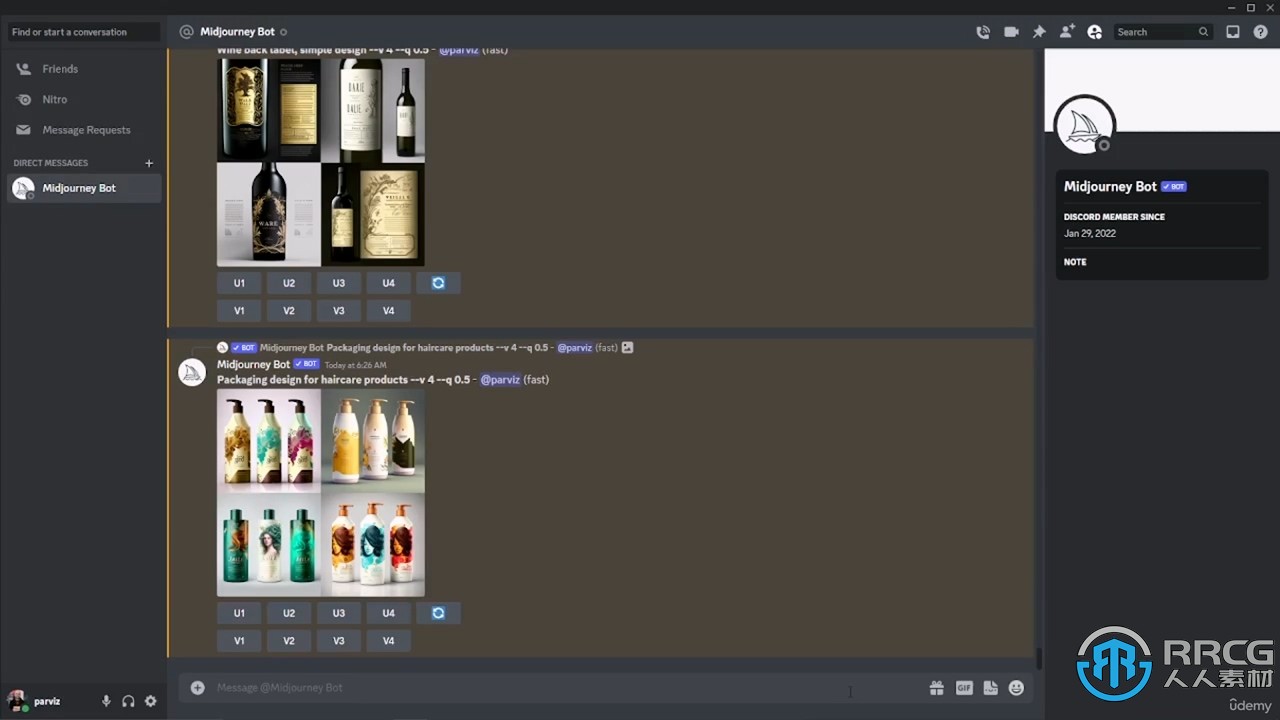Click Midjourney Bot name in profile panel
Image resolution: width=1280 pixels, height=720 pixels.
(x=1110, y=187)
